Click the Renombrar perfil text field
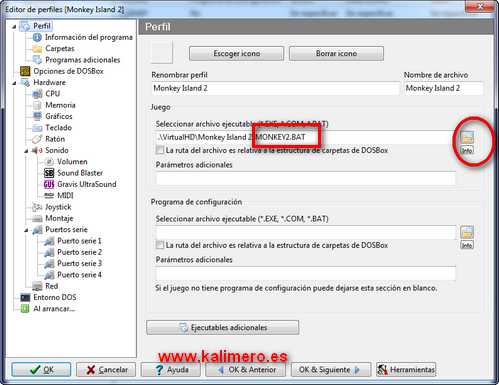The width and height of the screenshot is (499, 385). [x=275, y=88]
